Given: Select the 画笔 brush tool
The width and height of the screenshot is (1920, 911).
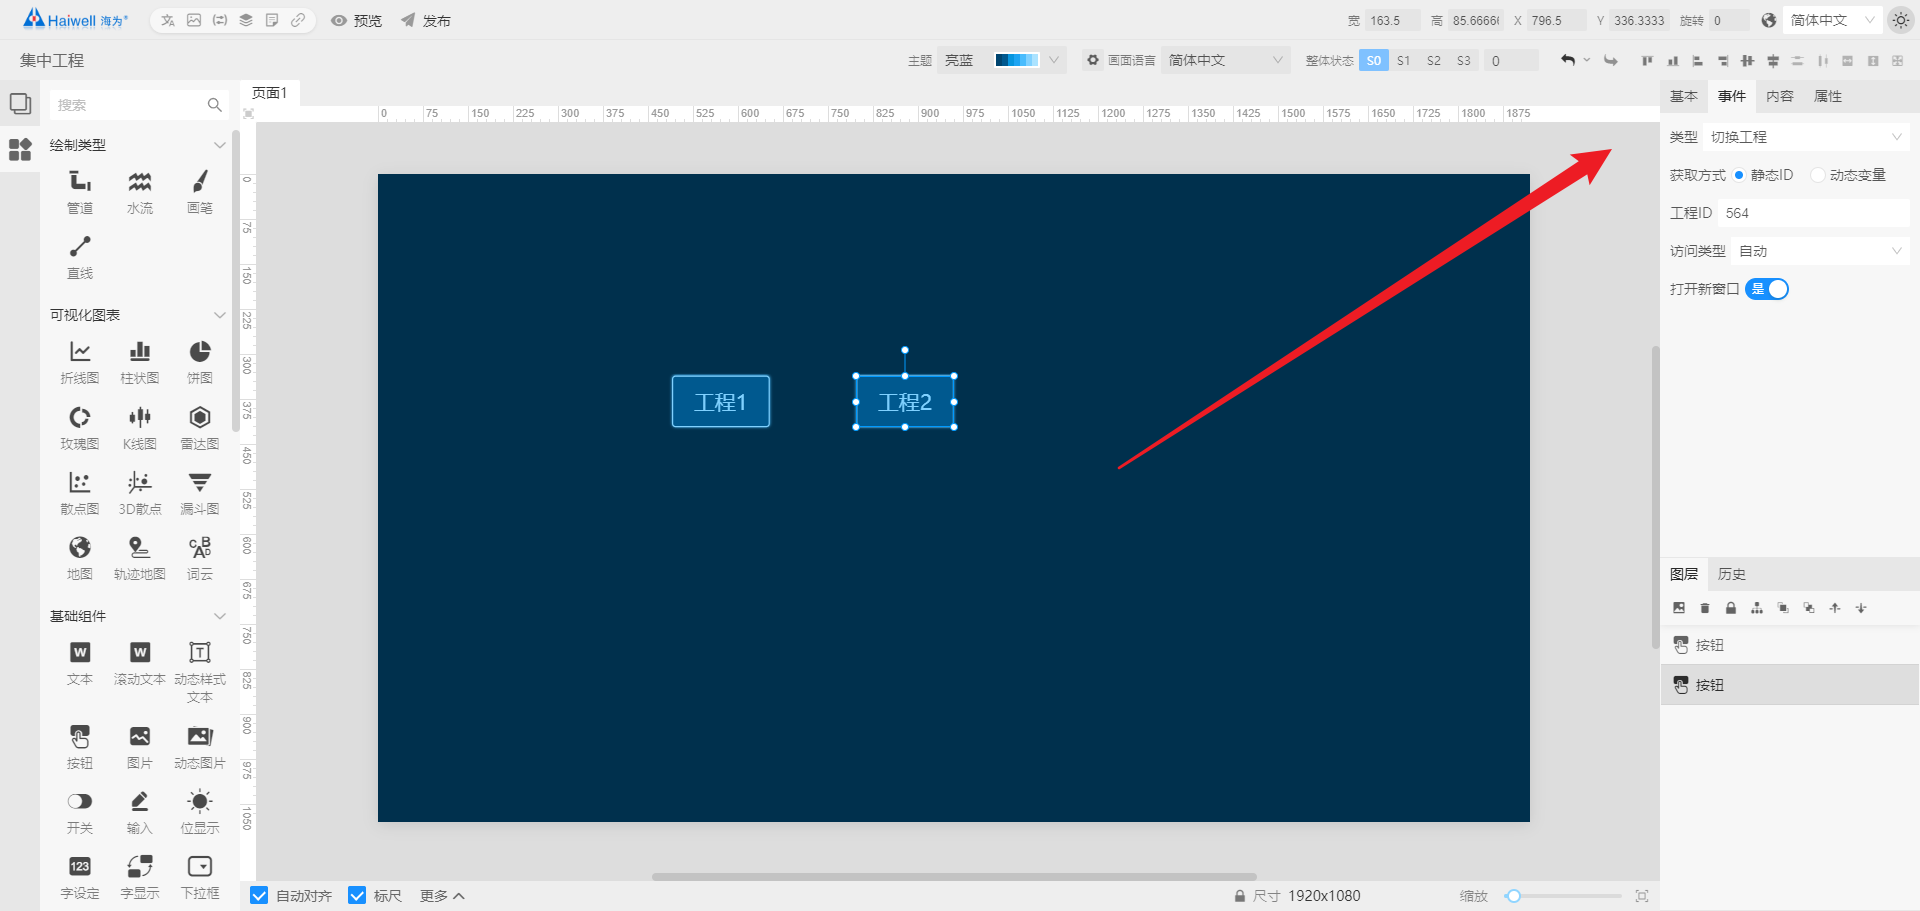Looking at the screenshot, I should pos(200,192).
